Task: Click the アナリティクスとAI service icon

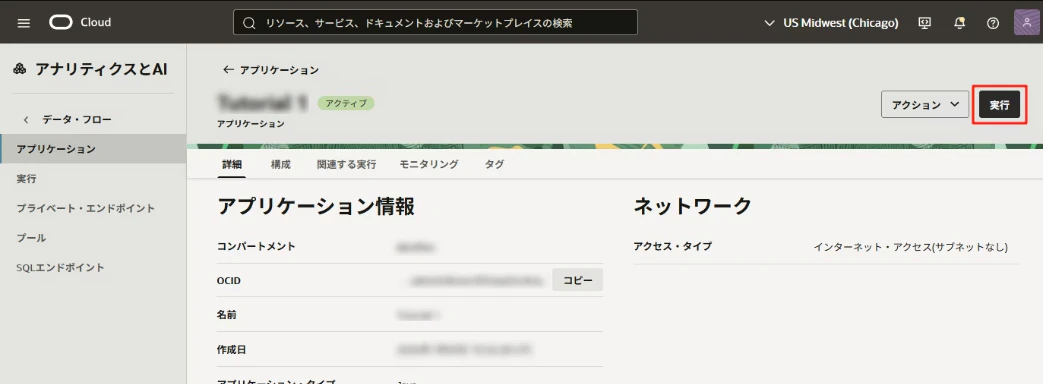Action: [20, 69]
